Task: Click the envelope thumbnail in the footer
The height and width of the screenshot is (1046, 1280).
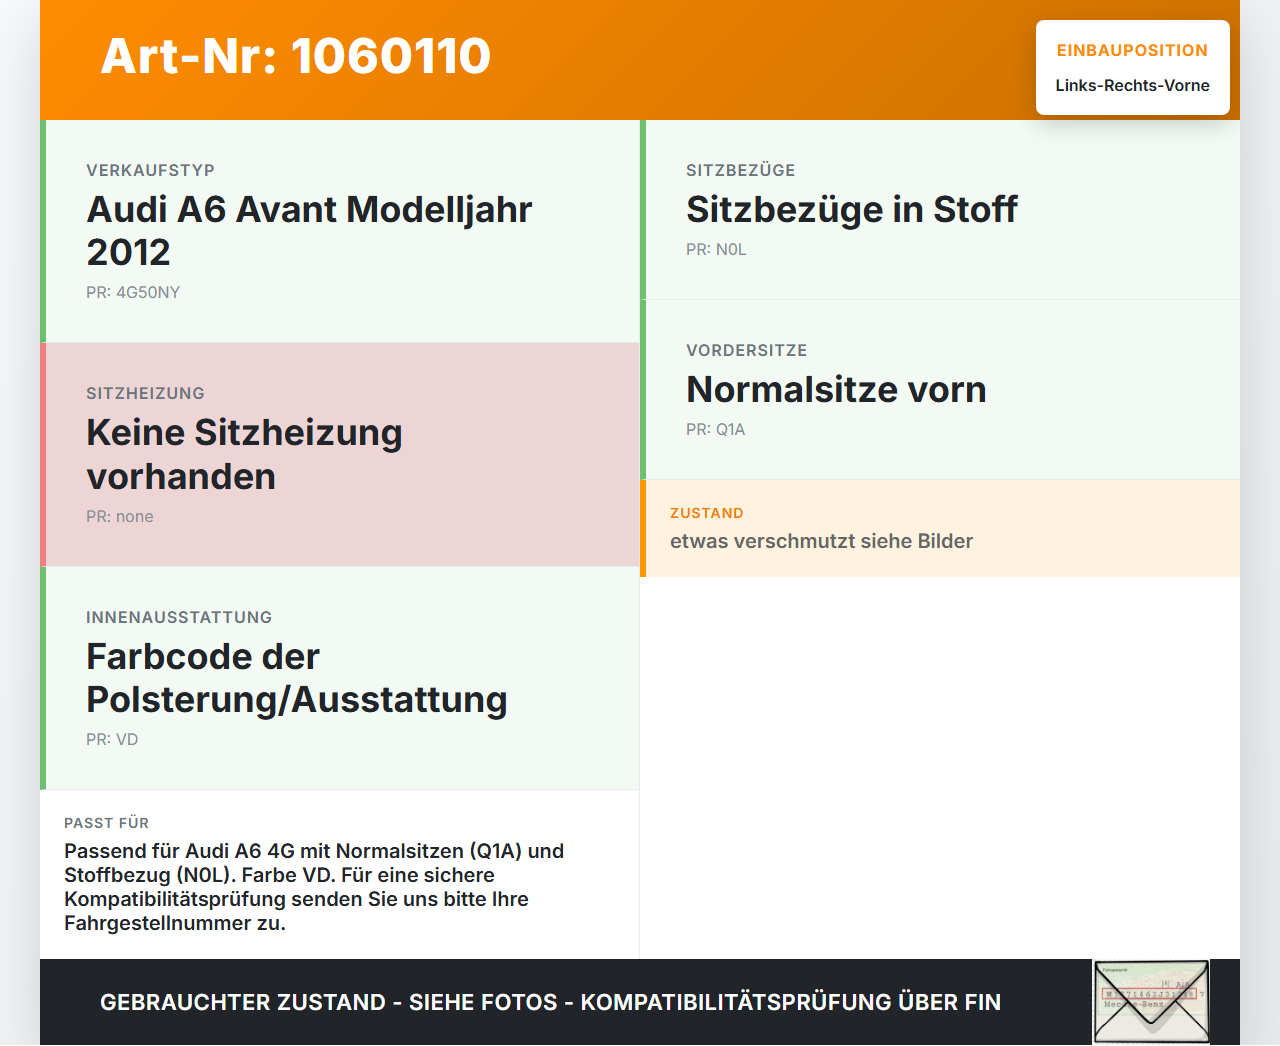Action: pos(1151,1002)
